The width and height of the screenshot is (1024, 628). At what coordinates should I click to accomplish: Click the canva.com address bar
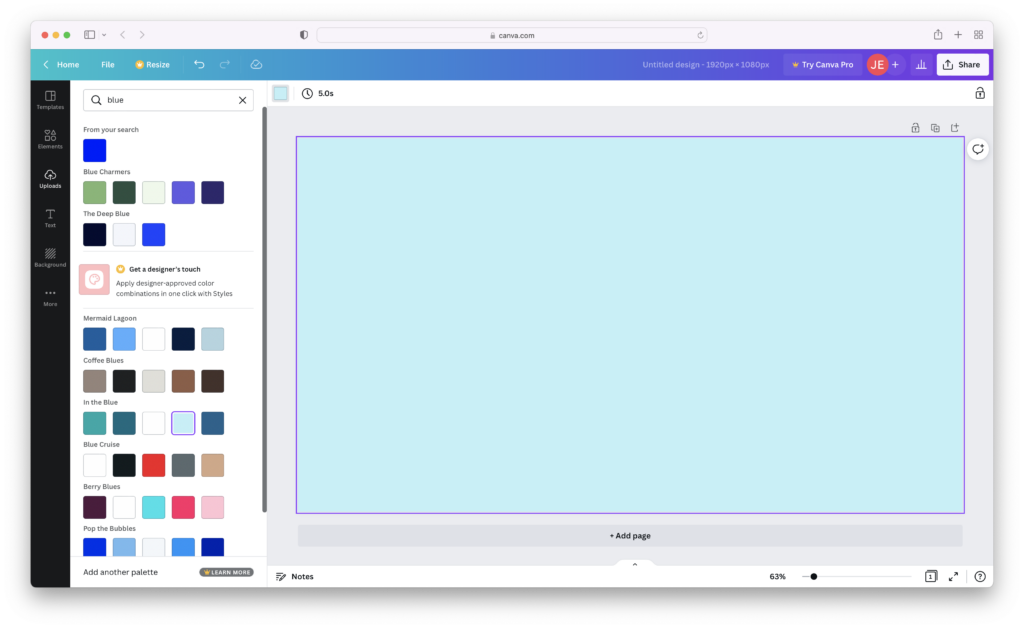pos(512,35)
